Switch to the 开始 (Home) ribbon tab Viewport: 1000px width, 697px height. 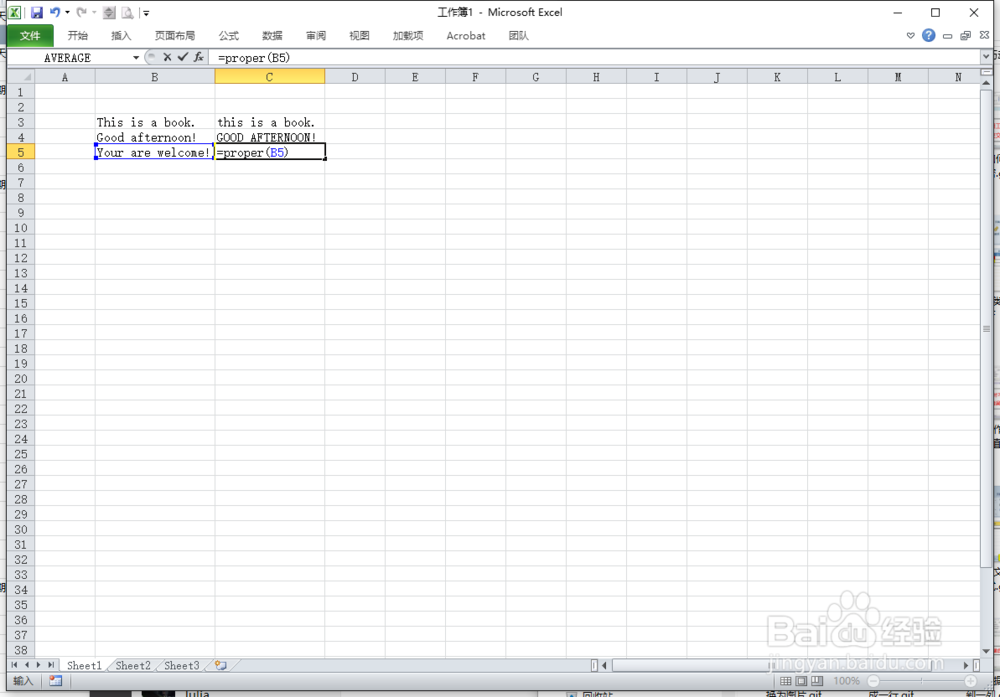(78, 36)
